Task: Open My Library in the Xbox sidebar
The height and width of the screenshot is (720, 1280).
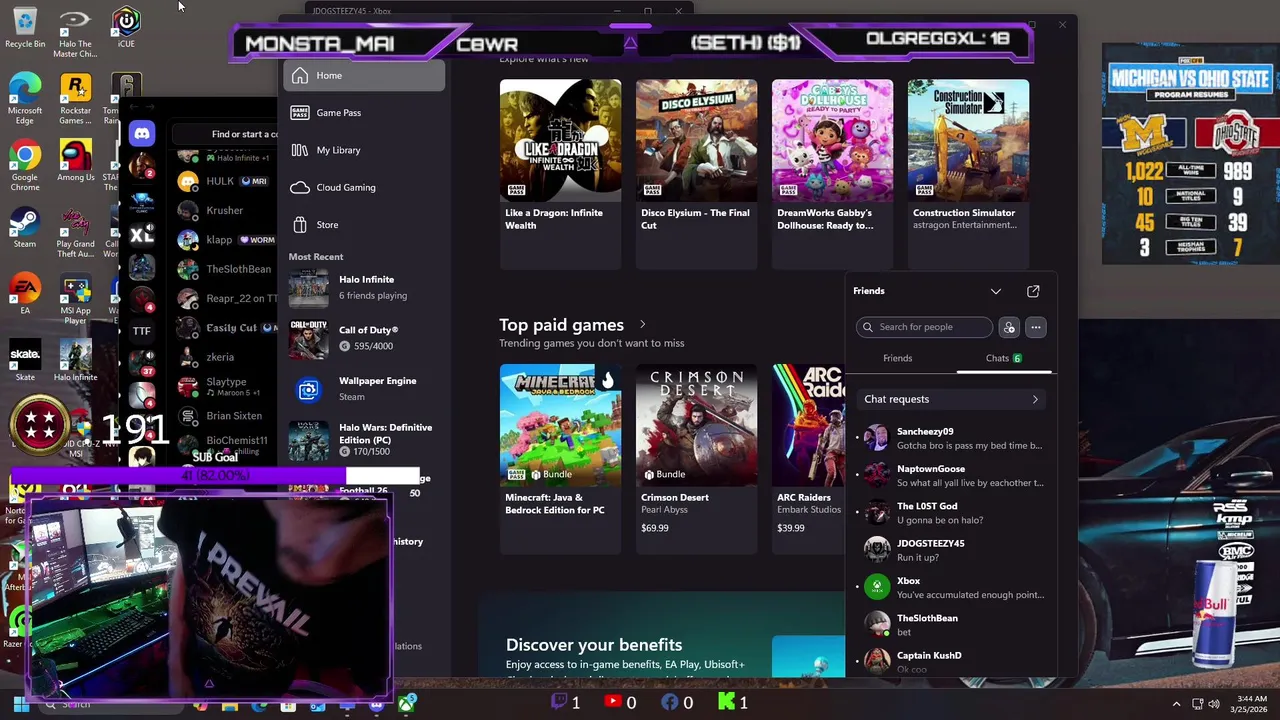Action: [x=364, y=150]
